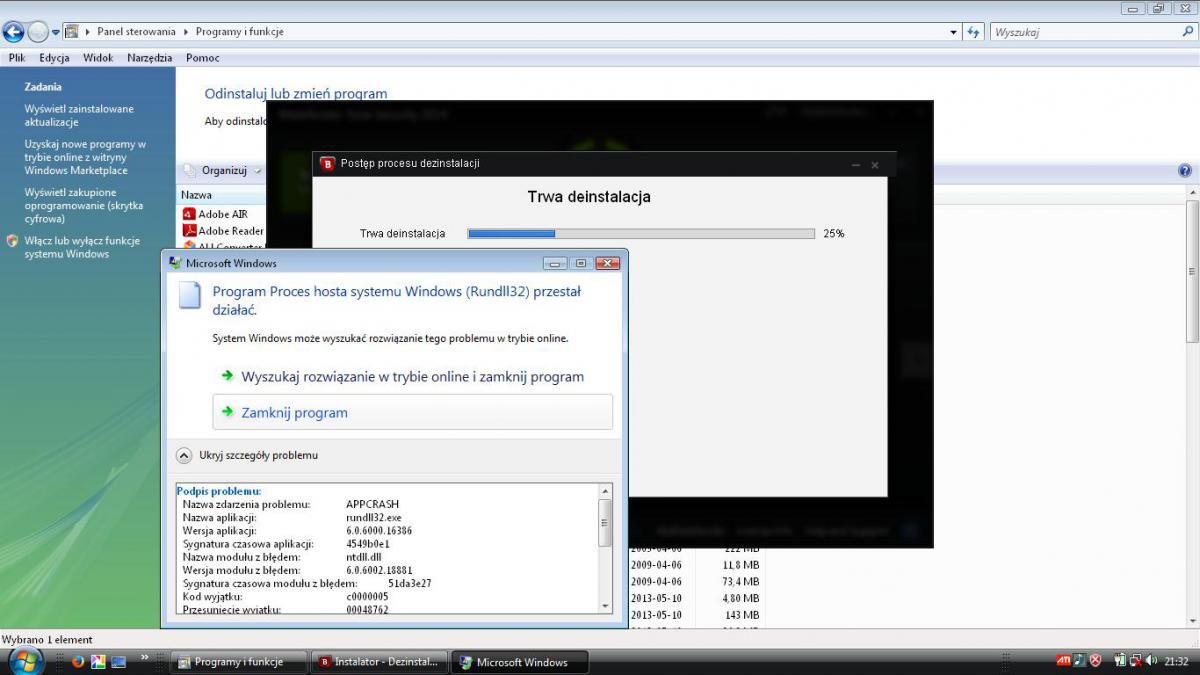This screenshot has width=1200, height=675.
Task: Click the 11,8 MB size cell
Action: [x=740, y=565]
